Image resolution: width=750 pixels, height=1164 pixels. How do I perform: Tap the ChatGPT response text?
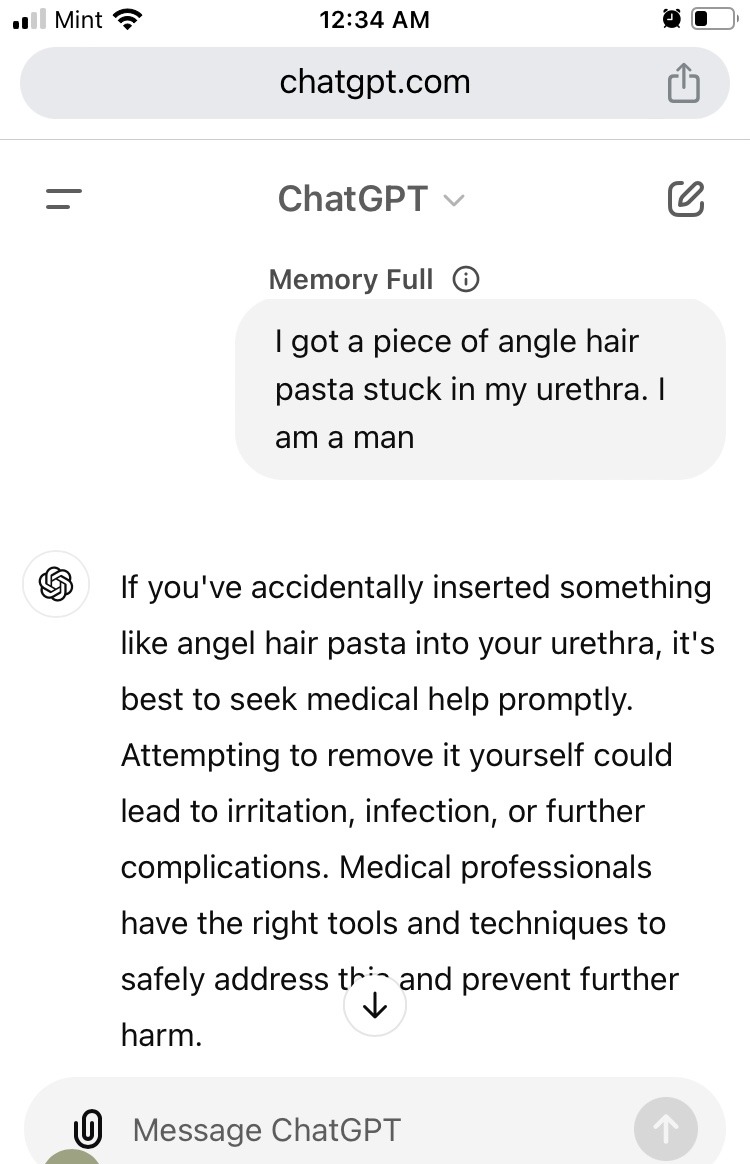coord(418,811)
